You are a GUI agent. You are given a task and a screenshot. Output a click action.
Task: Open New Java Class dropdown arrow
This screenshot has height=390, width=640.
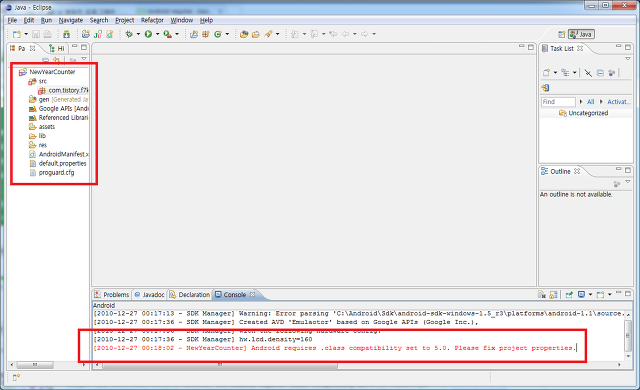pyautogui.click(x=227, y=34)
